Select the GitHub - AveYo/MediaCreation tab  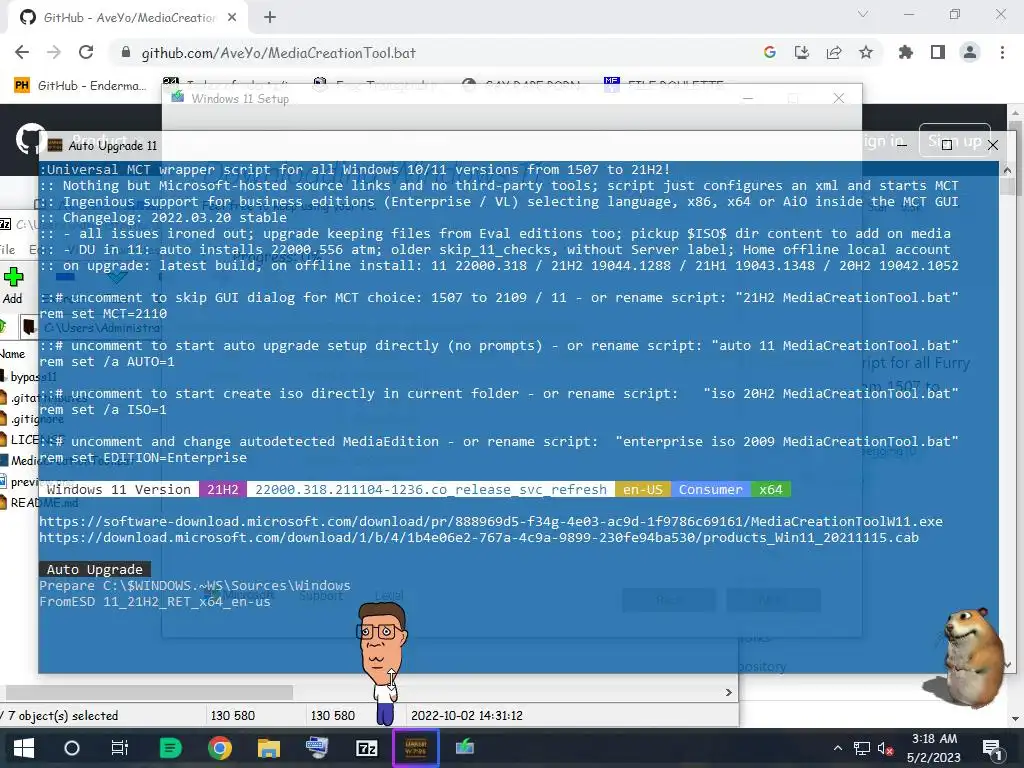point(128,18)
